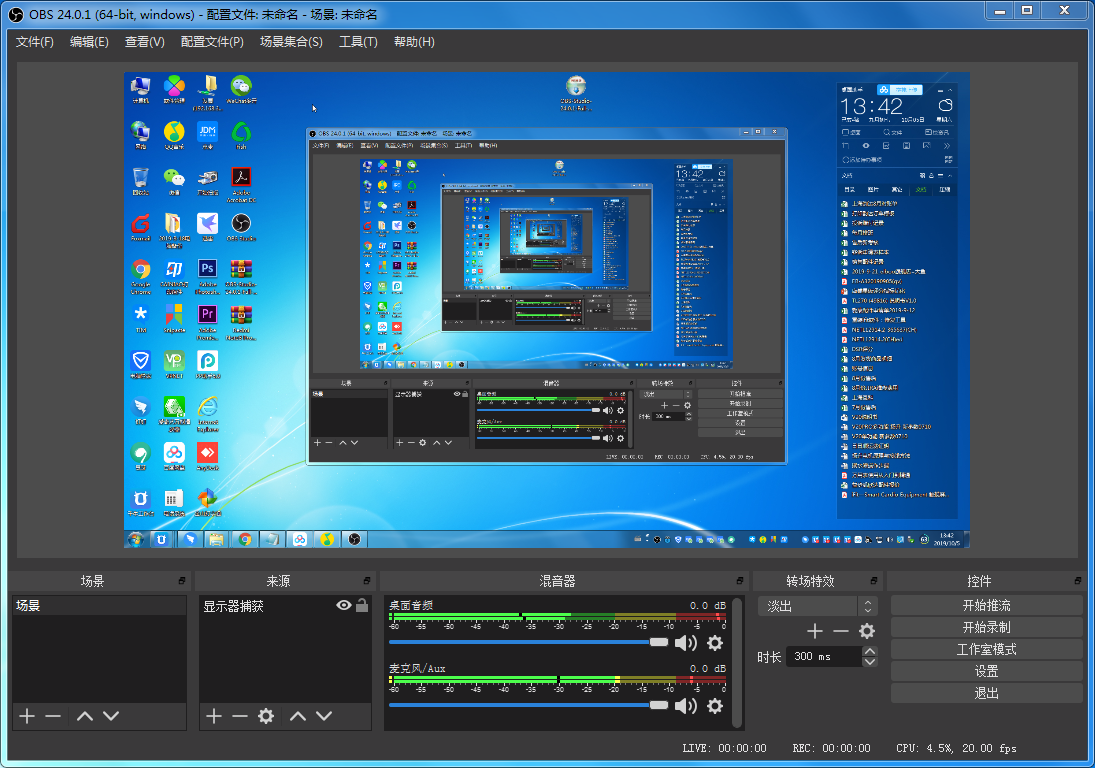Image resolution: width=1095 pixels, height=768 pixels.
Task: Open 桌面音频 advanced settings gear
Action: pyautogui.click(x=715, y=643)
